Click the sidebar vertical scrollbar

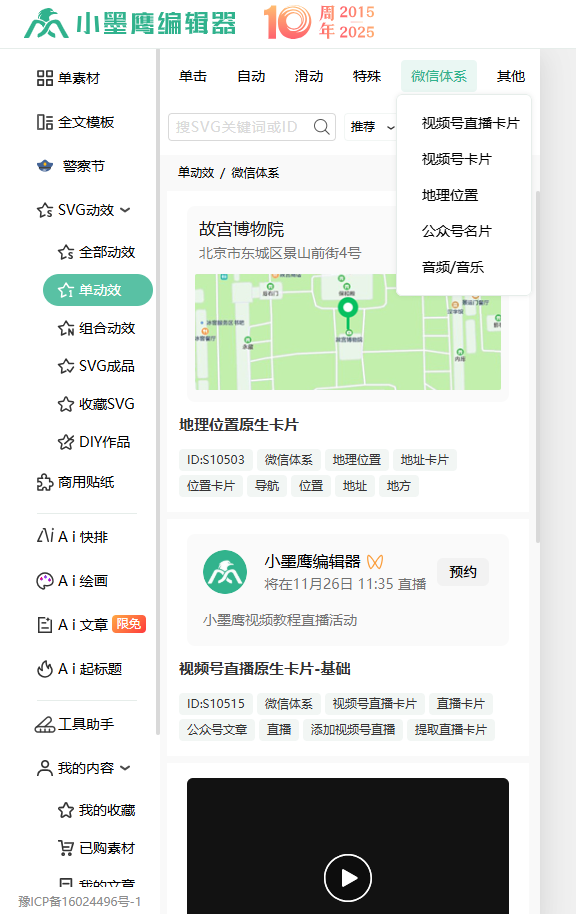pos(158,391)
